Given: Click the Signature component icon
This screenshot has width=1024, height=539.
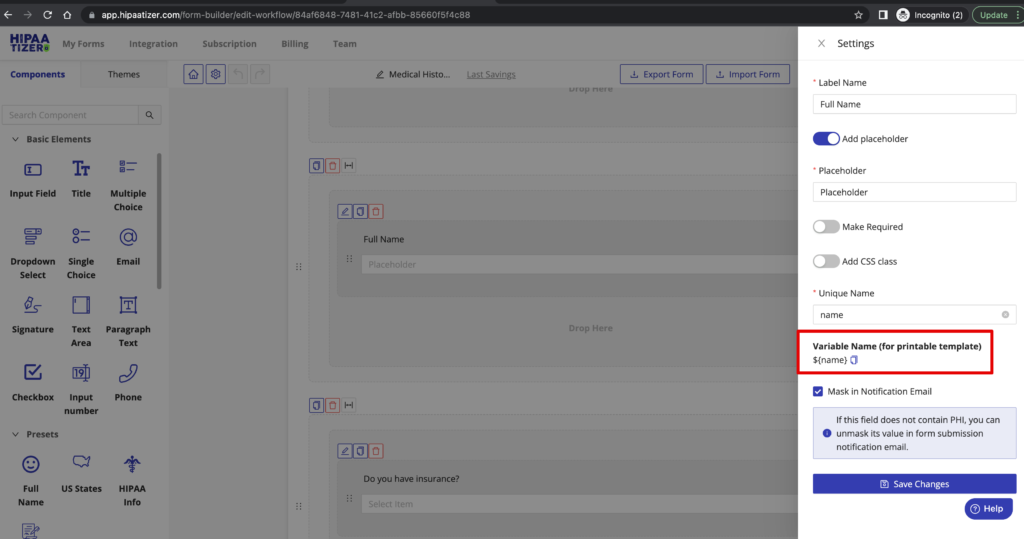Looking at the screenshot, I should pos(32,305).
